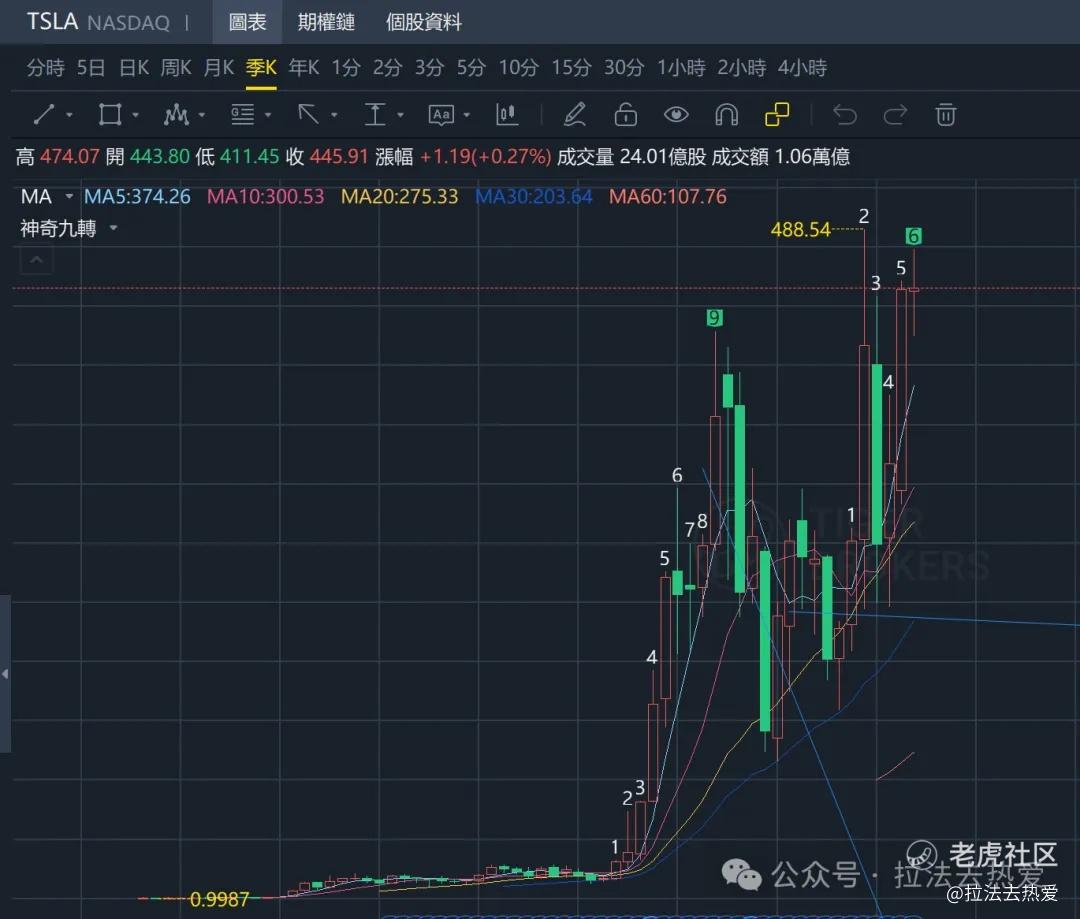Click the MA20:275.33 indicator value
1080x919 pixels.
(x=399, y=196)
